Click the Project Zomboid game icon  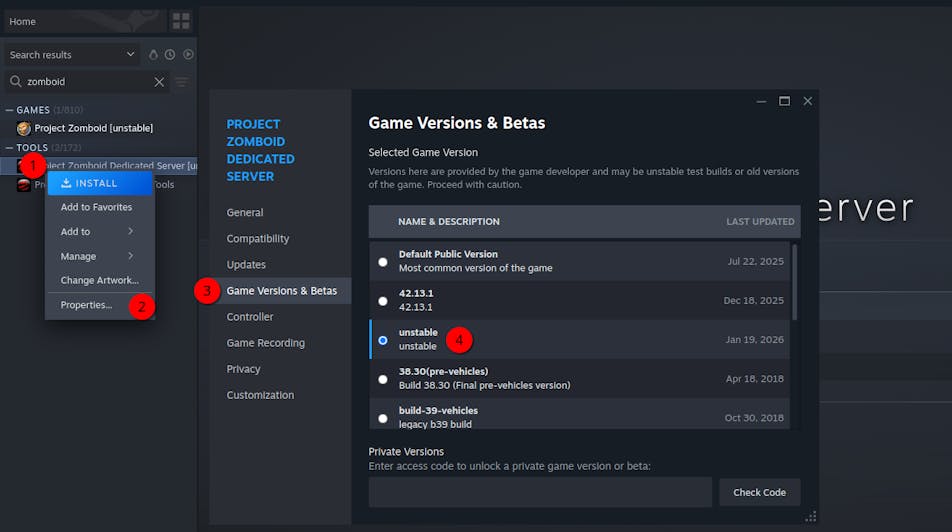coord(24,128)
